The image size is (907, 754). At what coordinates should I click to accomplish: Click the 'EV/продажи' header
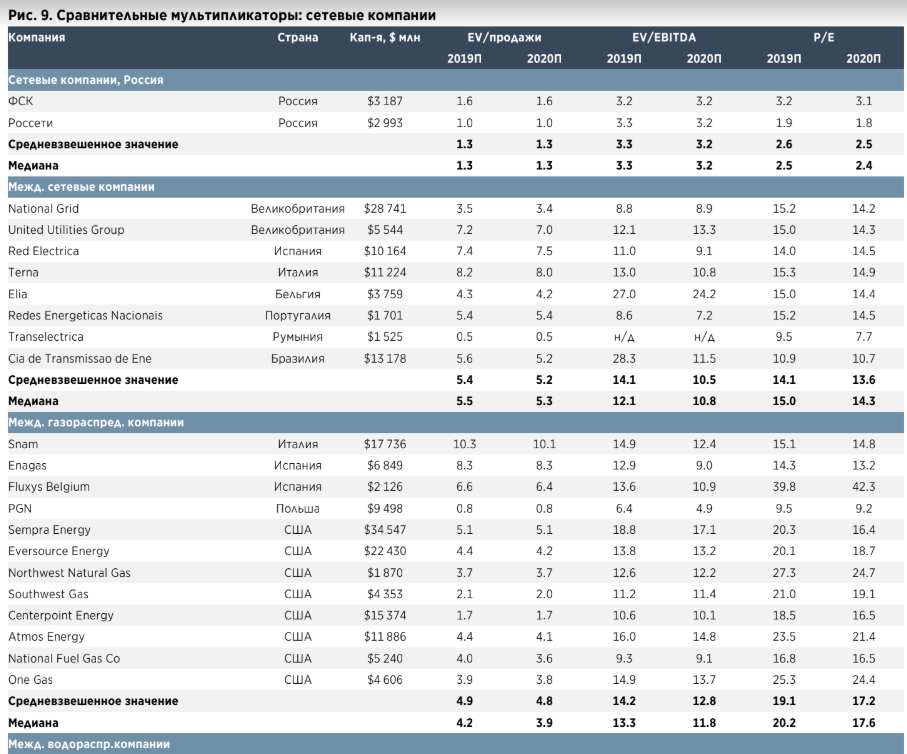(x=504, y=38)
